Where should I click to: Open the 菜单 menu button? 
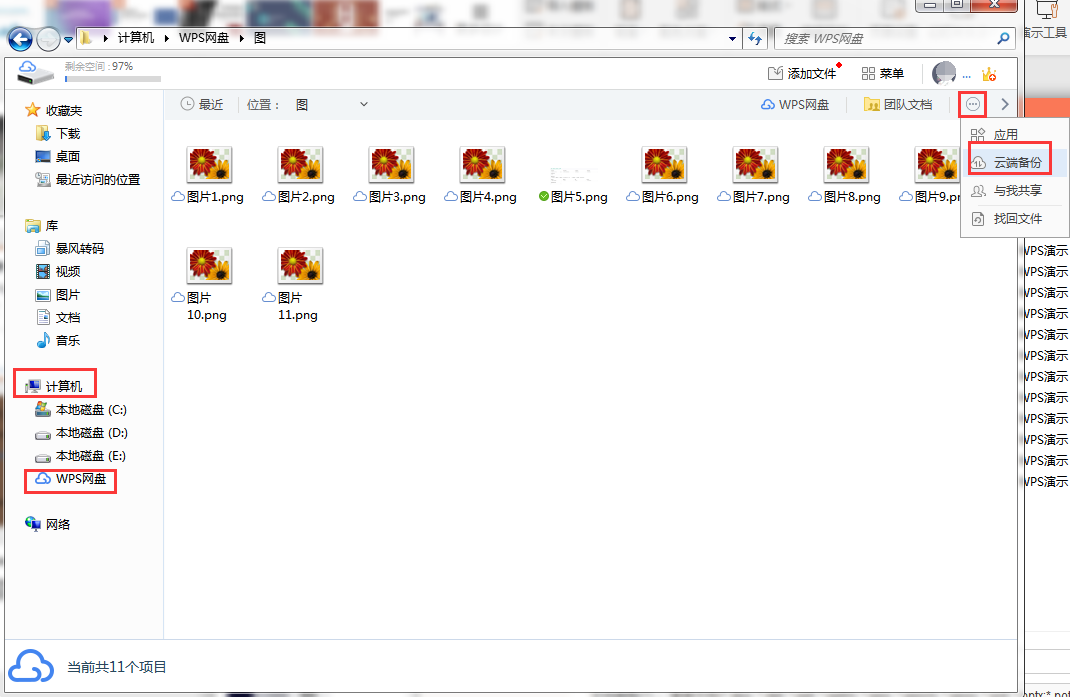pos(882,73)
